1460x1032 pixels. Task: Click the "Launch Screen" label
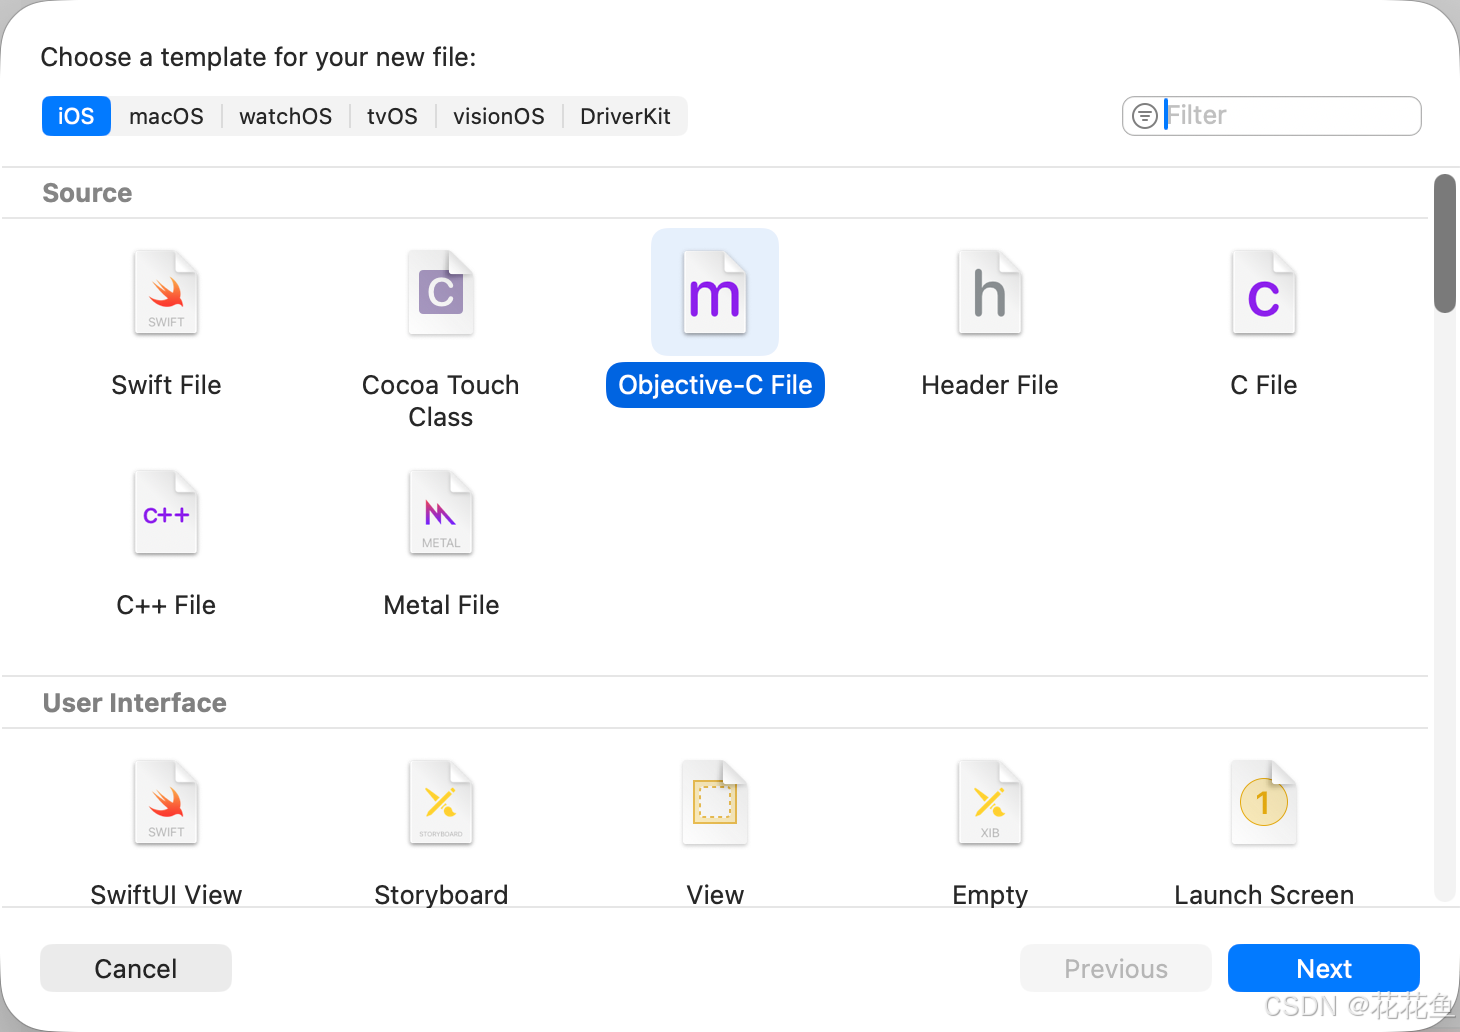1264,895
